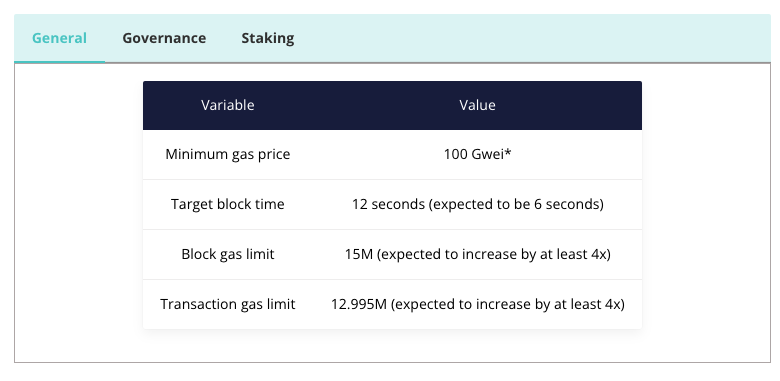Click the 12 seconds value cell
The width and height of the screenshot is (780, 381).
pos(477,204)
